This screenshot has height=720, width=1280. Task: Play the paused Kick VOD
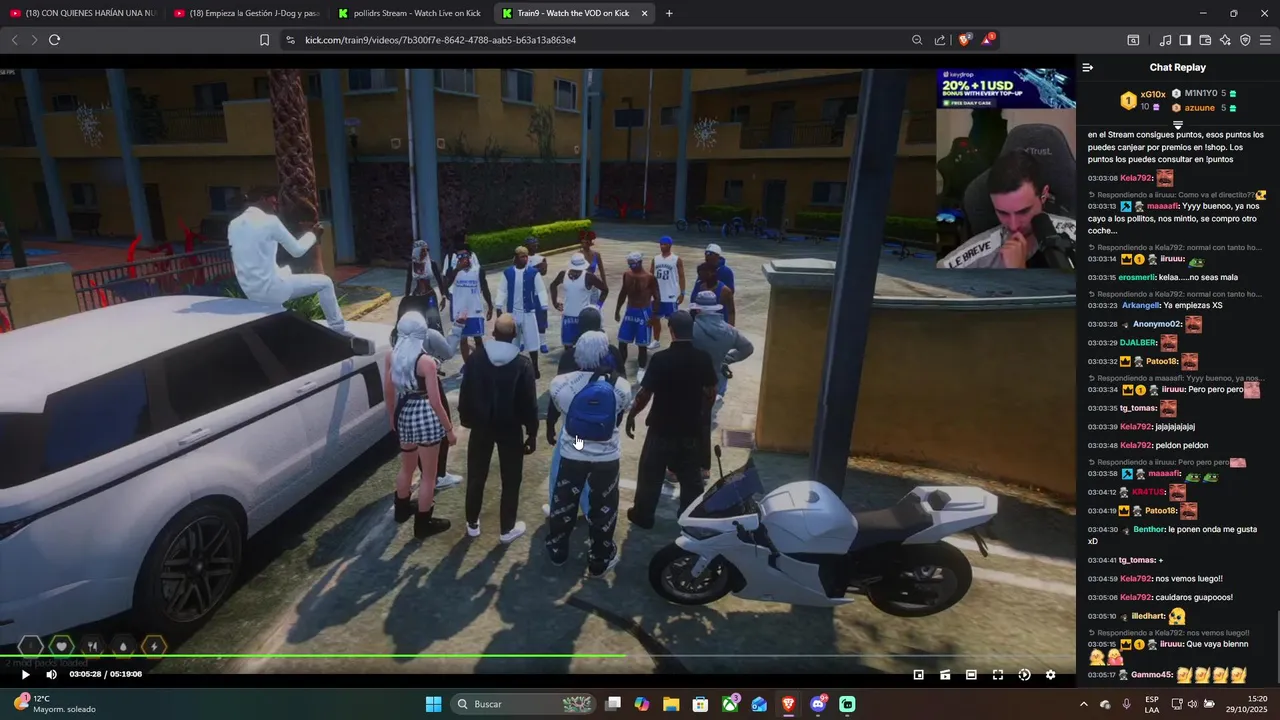pos(26,675)
